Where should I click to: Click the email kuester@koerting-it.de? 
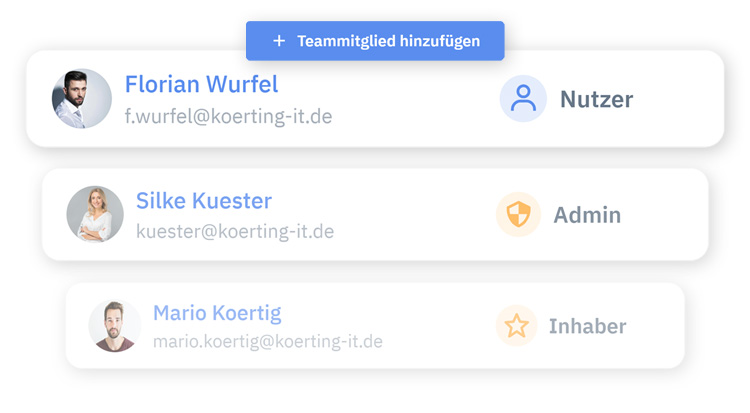pos(235,232)
